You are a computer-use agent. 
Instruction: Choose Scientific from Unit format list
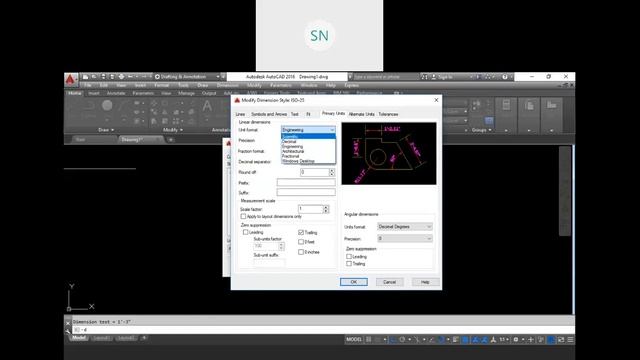[x=308, y=137]
